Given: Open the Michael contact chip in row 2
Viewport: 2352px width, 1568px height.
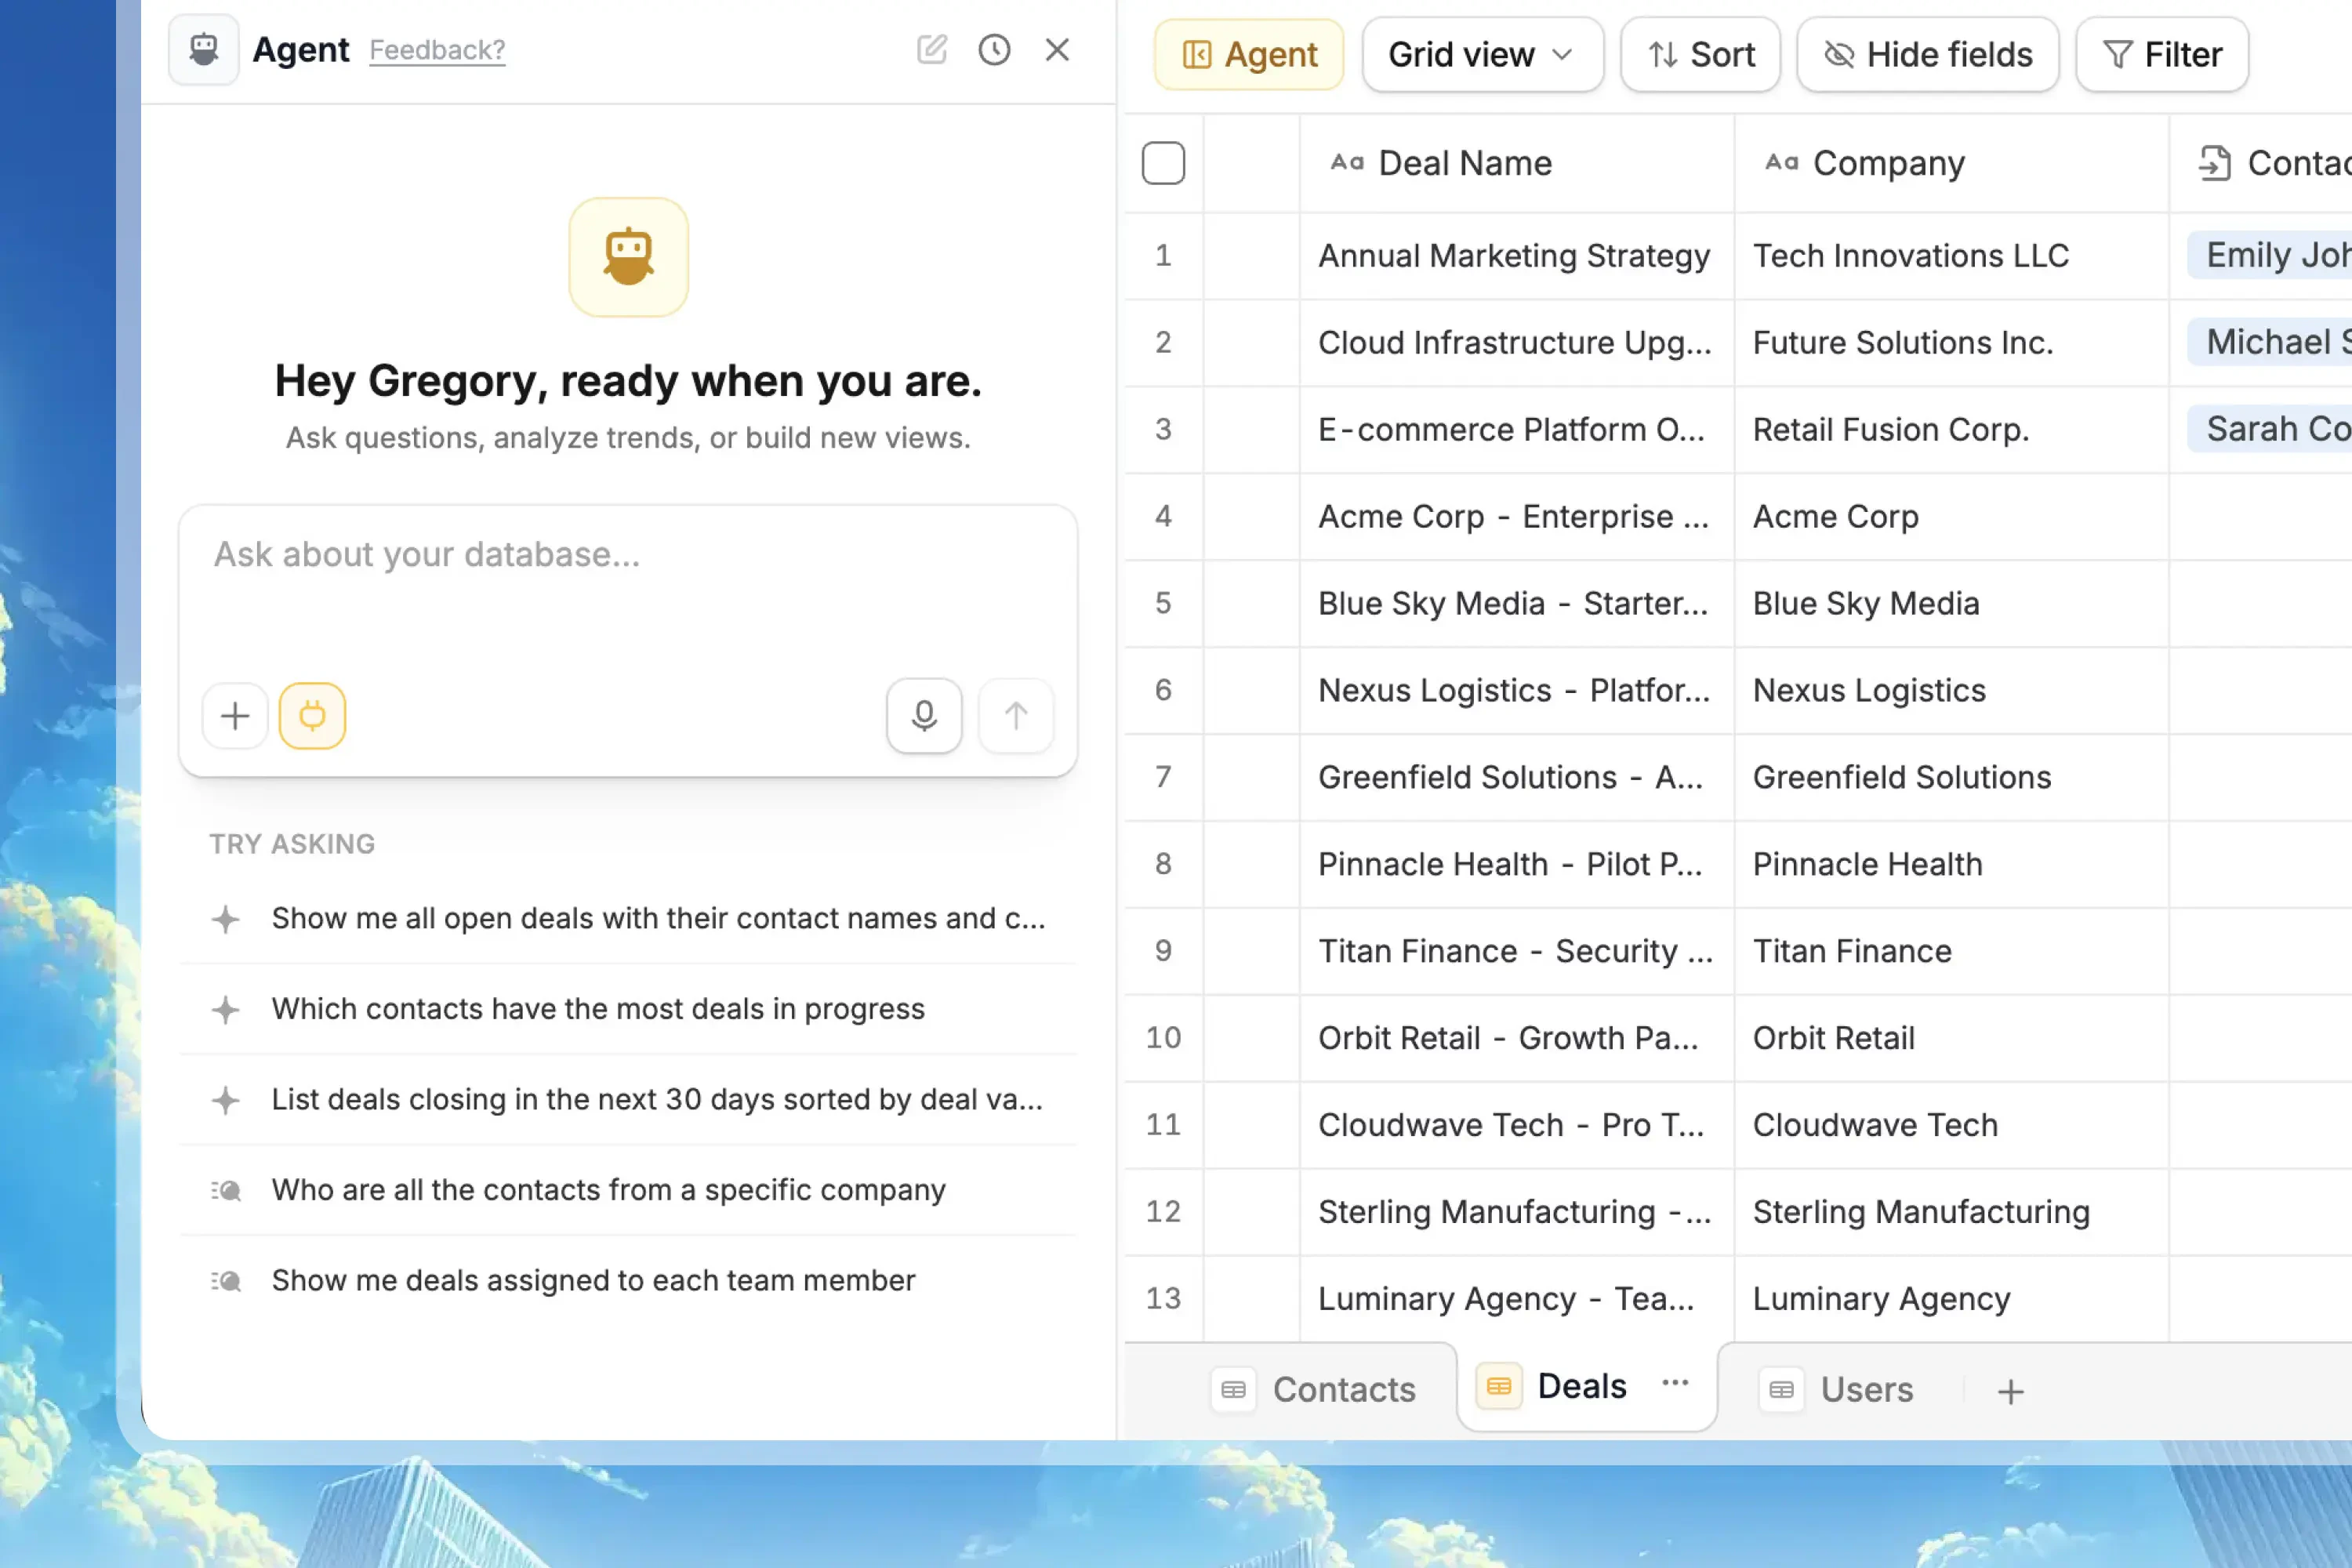Looking at the screenshot, I should (x=2270, y=342).
